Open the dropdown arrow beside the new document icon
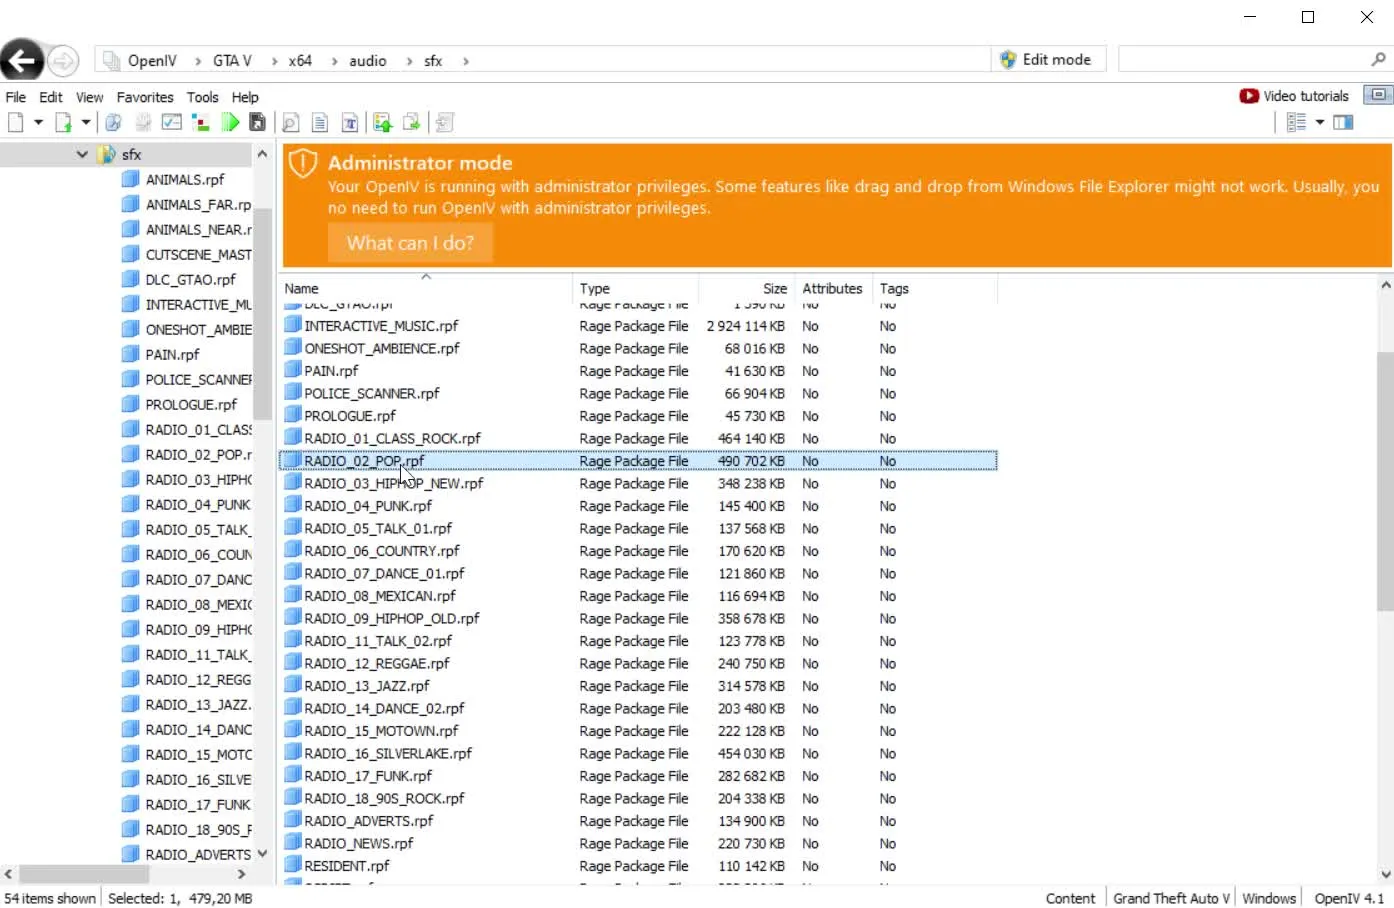Image resolution: width=1394 pixels, height=908 pixels. (38, 122)
